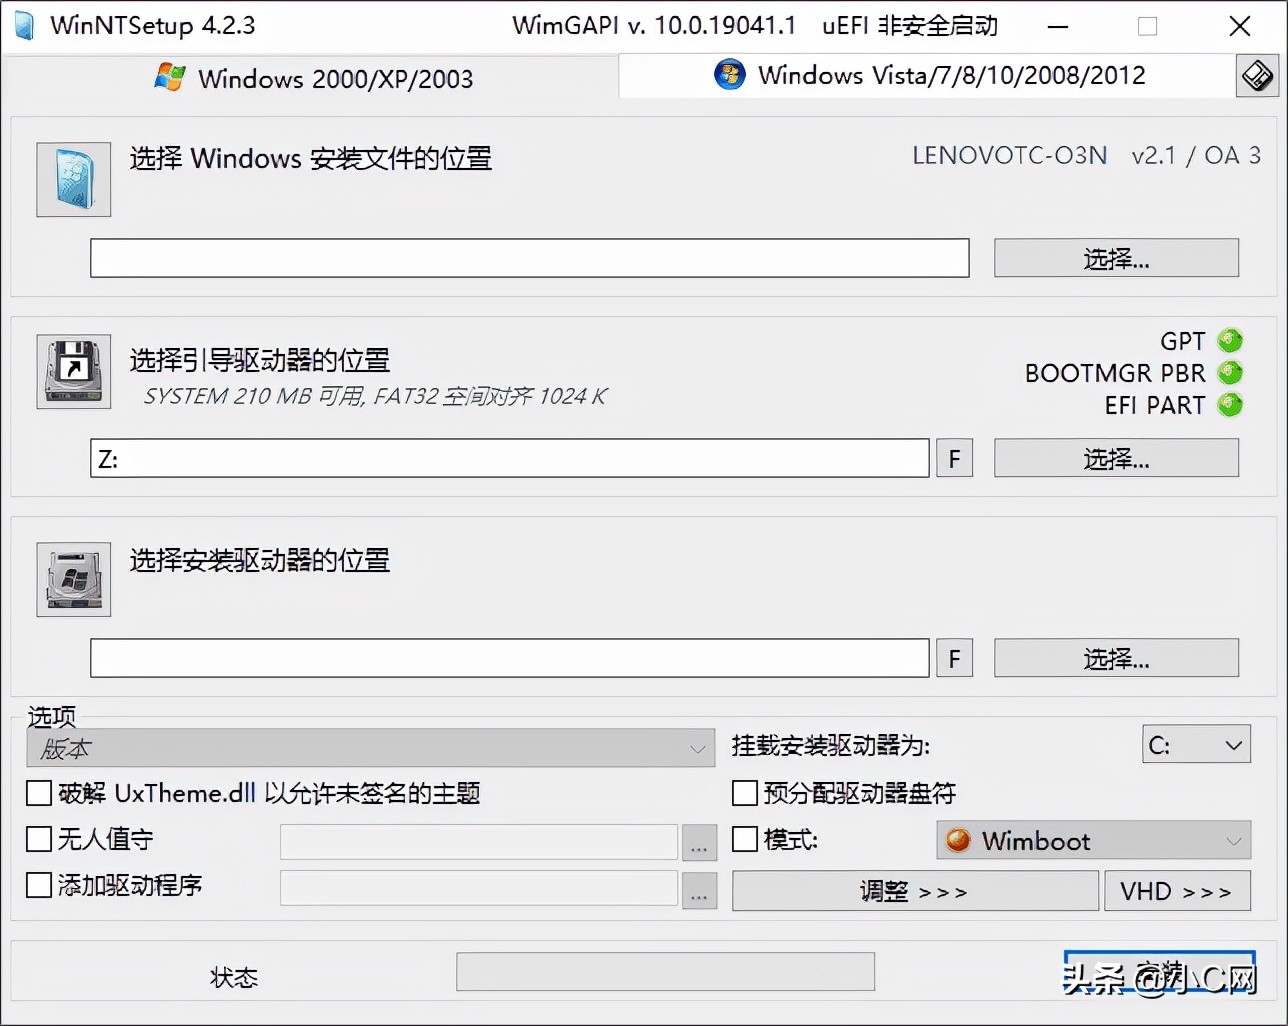
Task: Click the SYSTEM 210 MB boot drive info text
Action: point(375,396)
